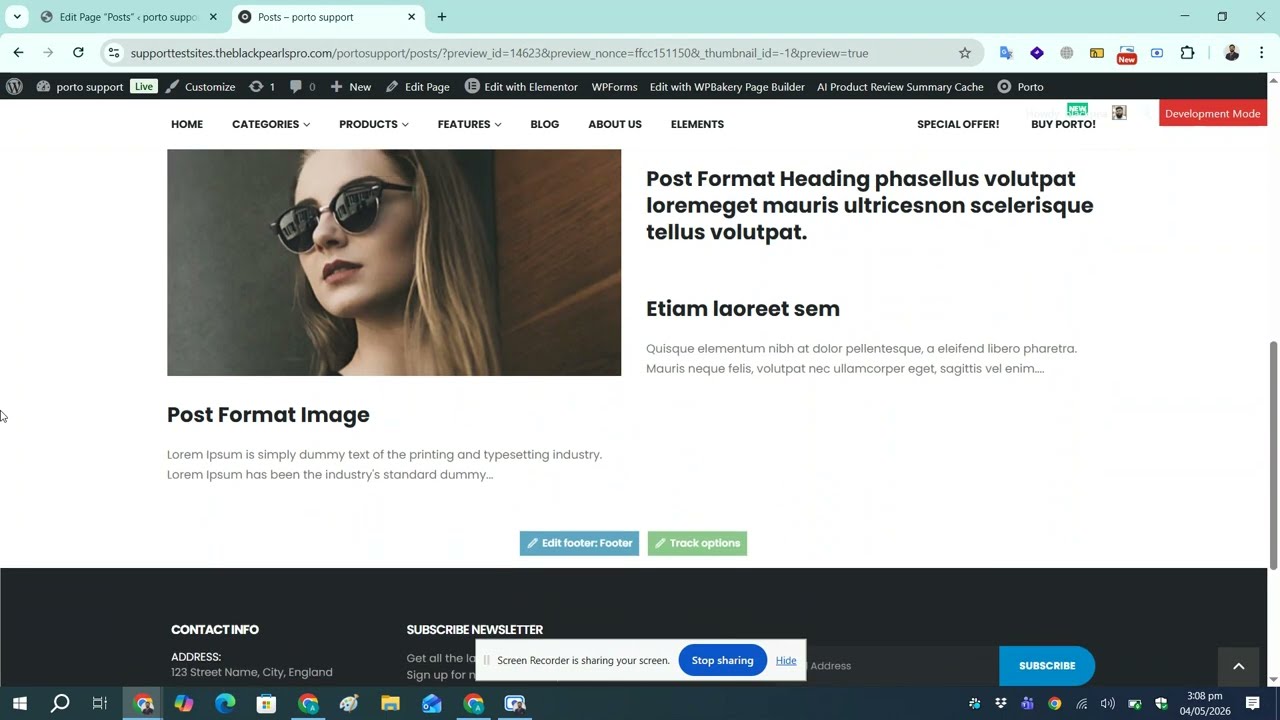The width and height of the screenshot is (1280, 720).
Task: Open the WPForms admin bar item
Action: pos(614,87)
